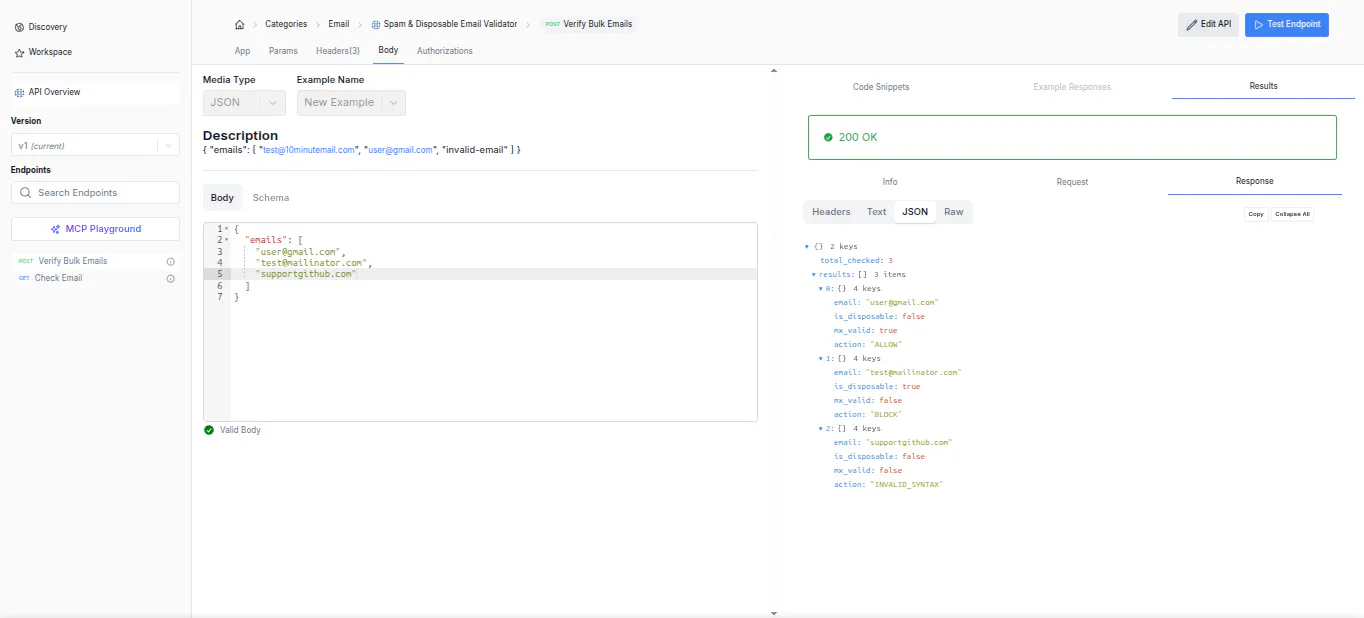Click action "BLOCK" value

tap(886, 414)
